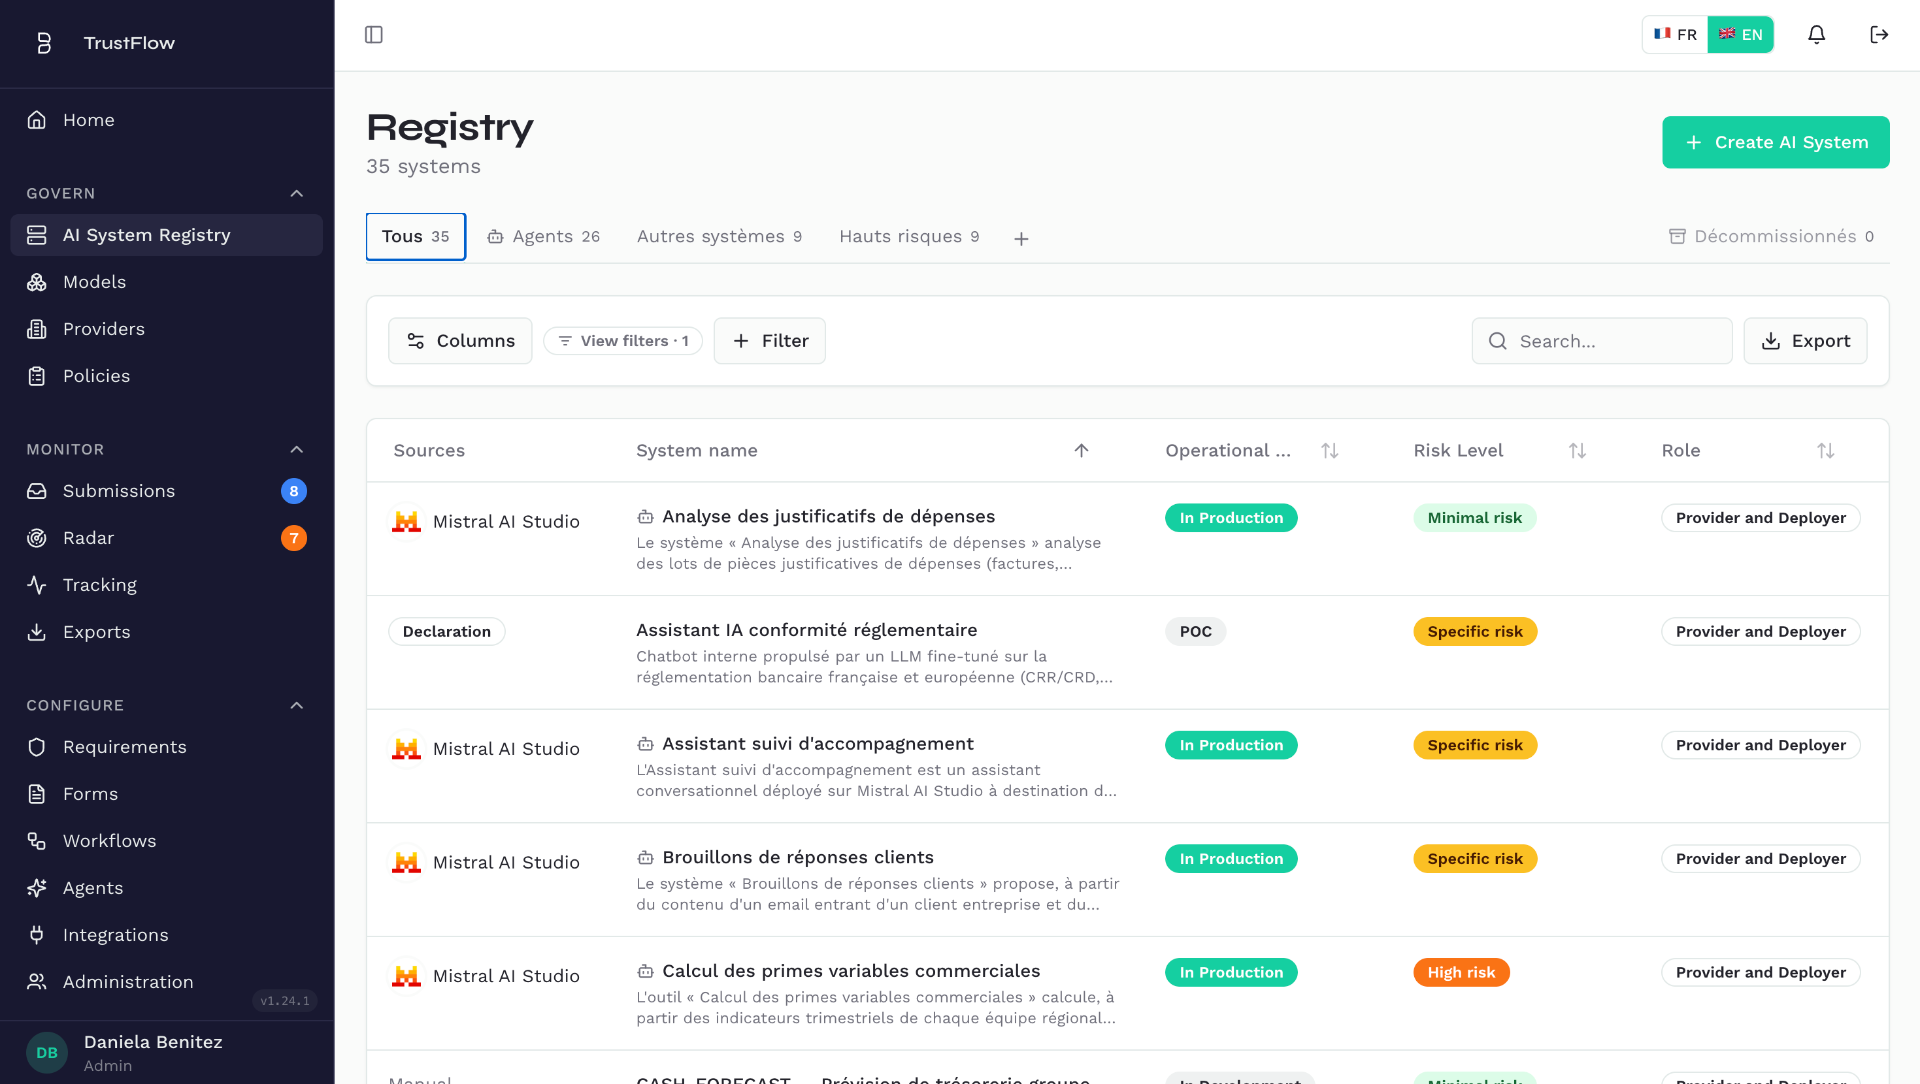Open Policies page
This screenshot has width=1920, height=1084.
(x=166, y=376)
